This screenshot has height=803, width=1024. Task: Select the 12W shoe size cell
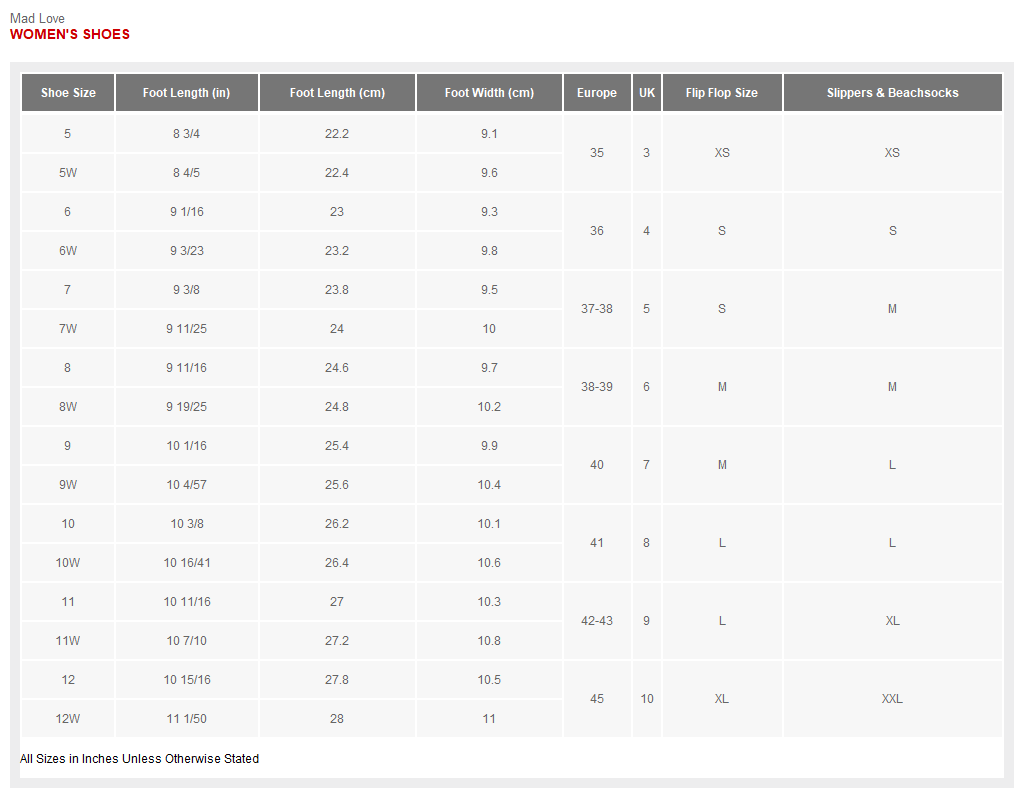pos(68,719)
